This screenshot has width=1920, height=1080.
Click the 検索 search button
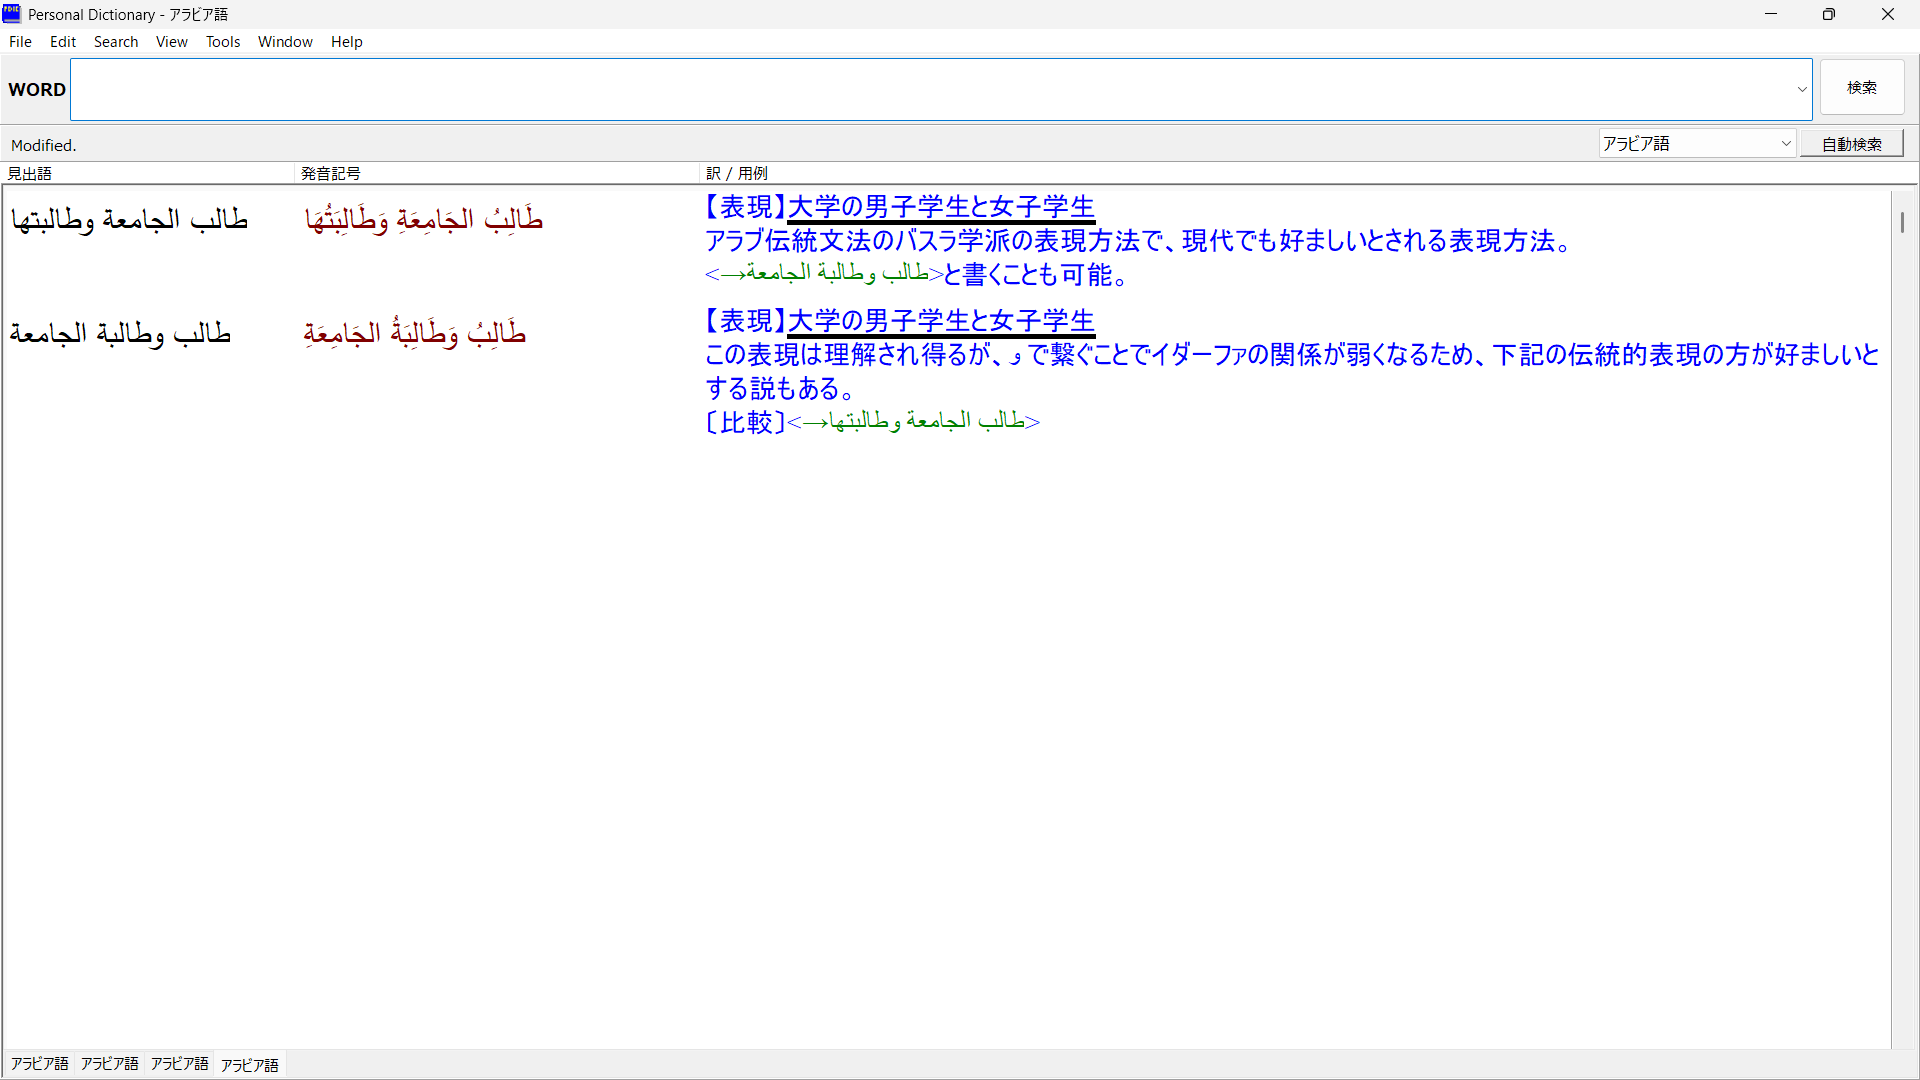click(x=1861, y=88)
